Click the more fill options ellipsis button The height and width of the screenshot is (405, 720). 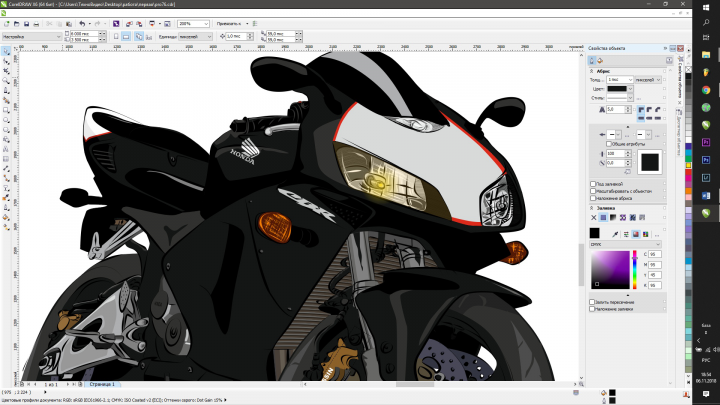(657, 235)
